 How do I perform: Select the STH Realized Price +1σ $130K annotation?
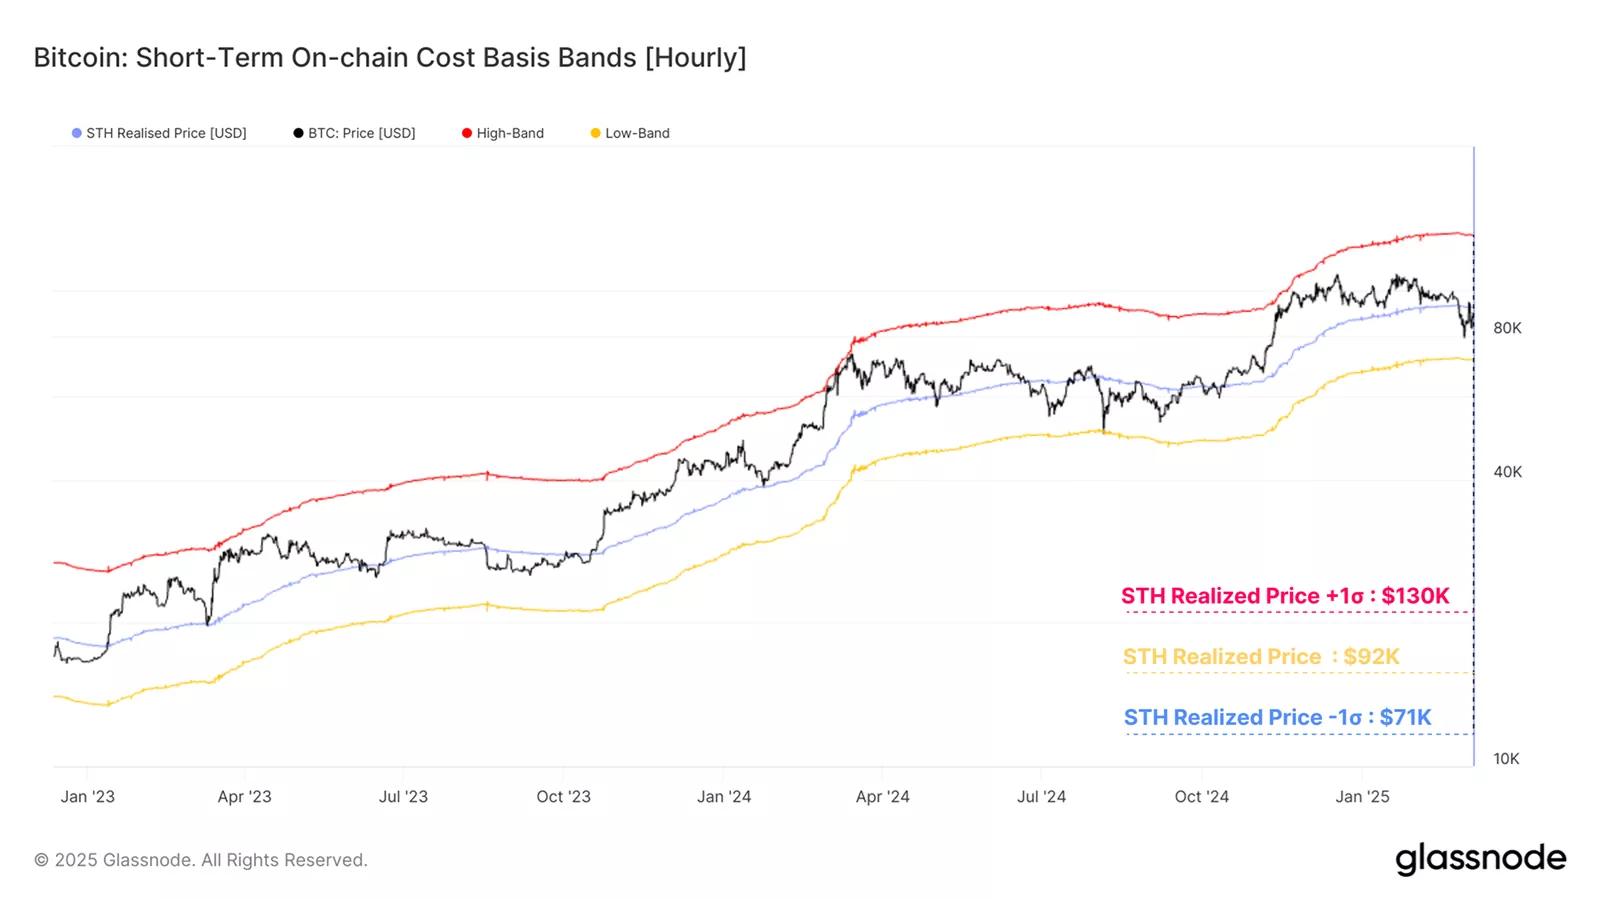tap(1285, 596)
